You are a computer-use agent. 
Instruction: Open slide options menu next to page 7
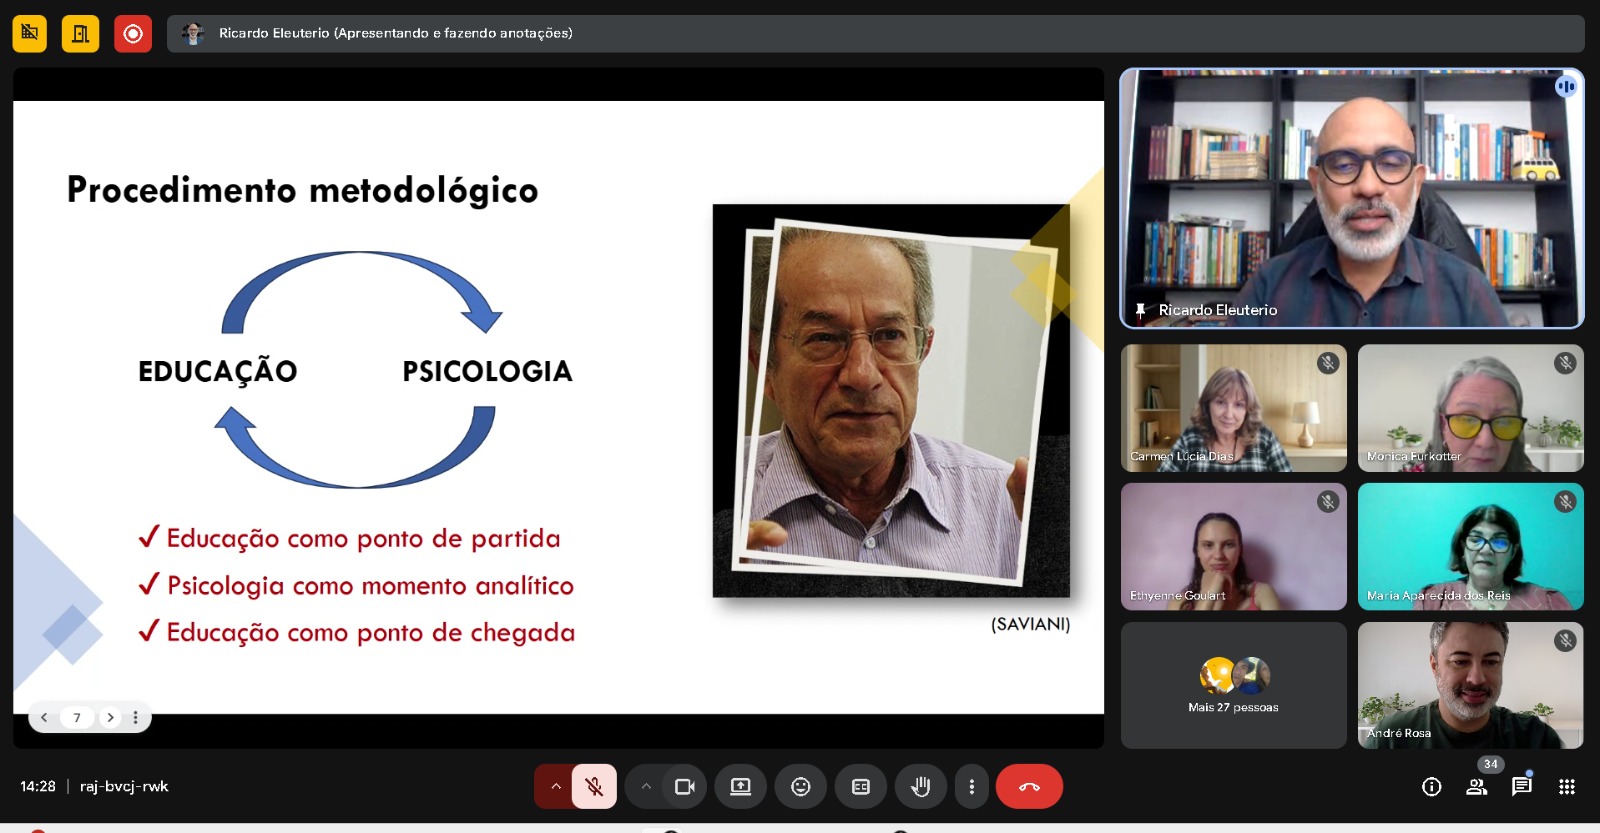click(136, 717)
